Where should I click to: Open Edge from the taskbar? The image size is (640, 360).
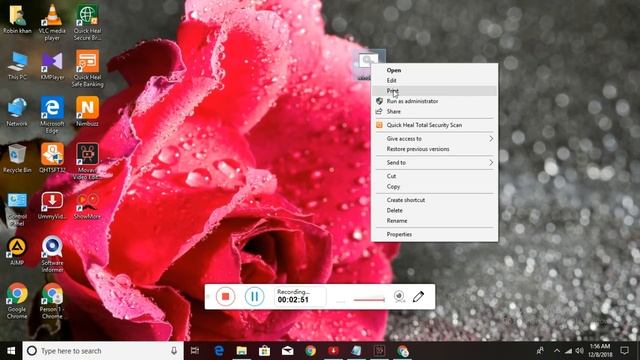[x=219, y=351]
